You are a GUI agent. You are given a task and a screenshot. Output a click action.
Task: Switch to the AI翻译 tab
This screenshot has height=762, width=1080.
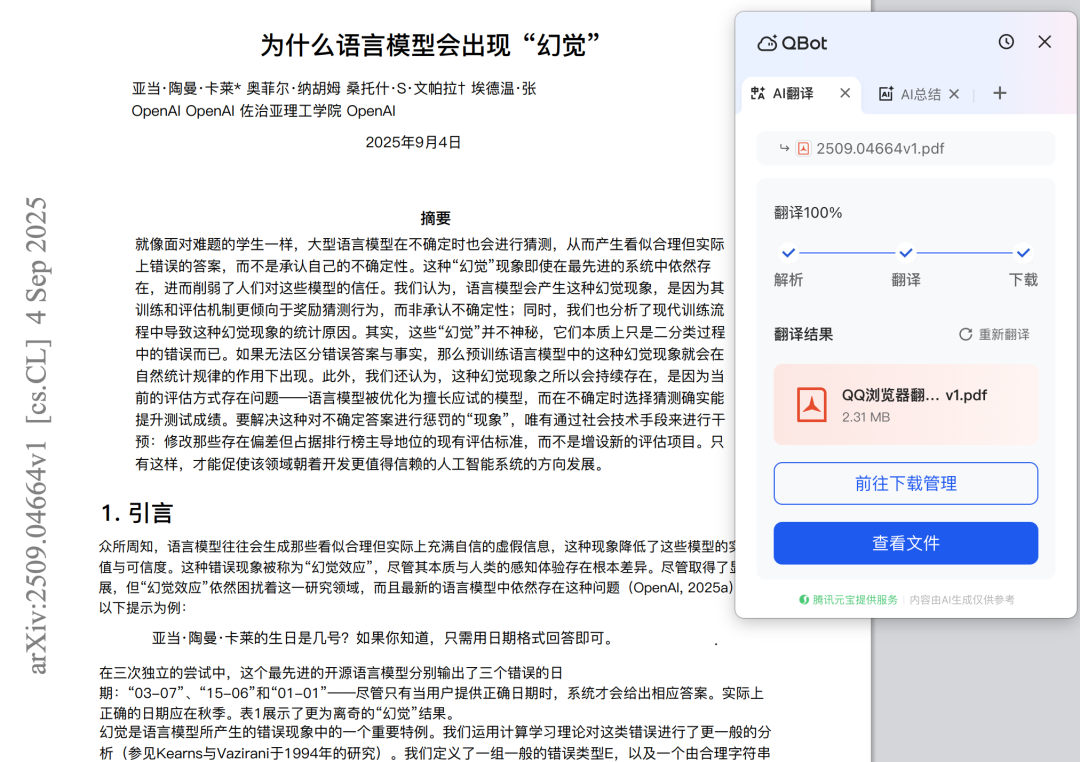click(x=792, y=94)
